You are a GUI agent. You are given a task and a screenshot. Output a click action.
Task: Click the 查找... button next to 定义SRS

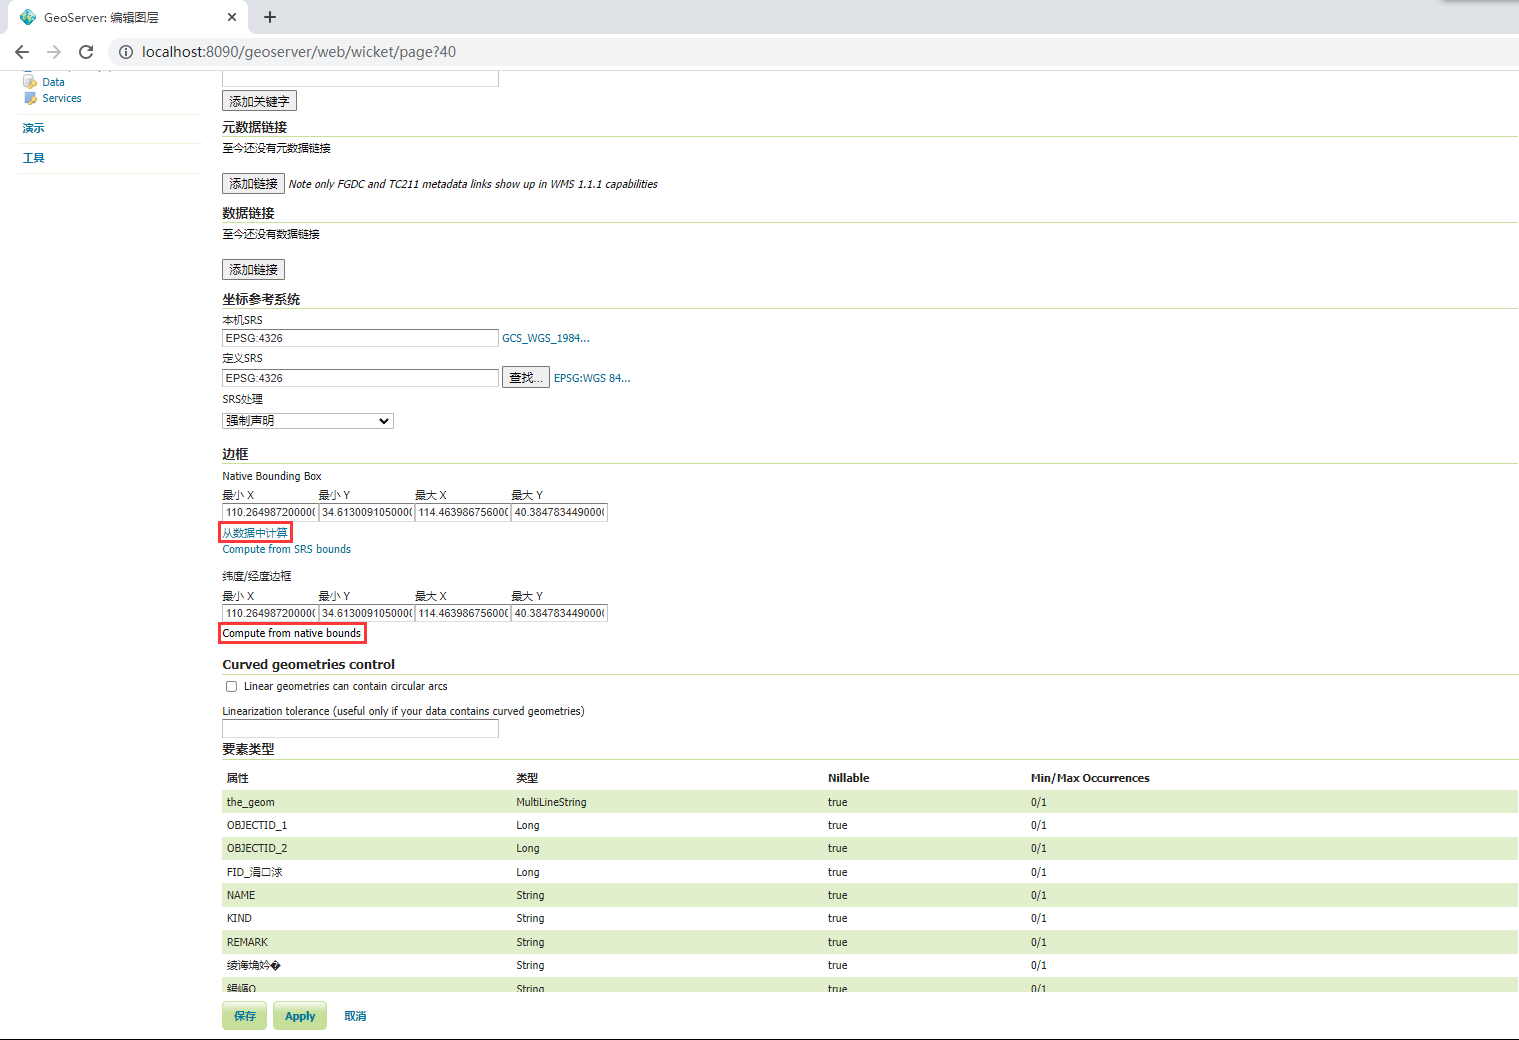click(x=525, y=377)
